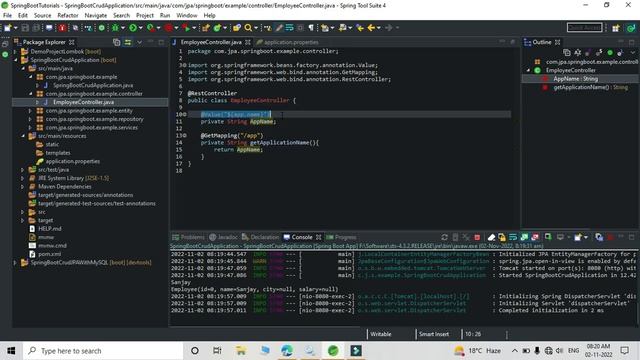640x360 pixels.
Task: Toggle Show Whitespace Characters pilcrow icon
Action: (311, 28)
